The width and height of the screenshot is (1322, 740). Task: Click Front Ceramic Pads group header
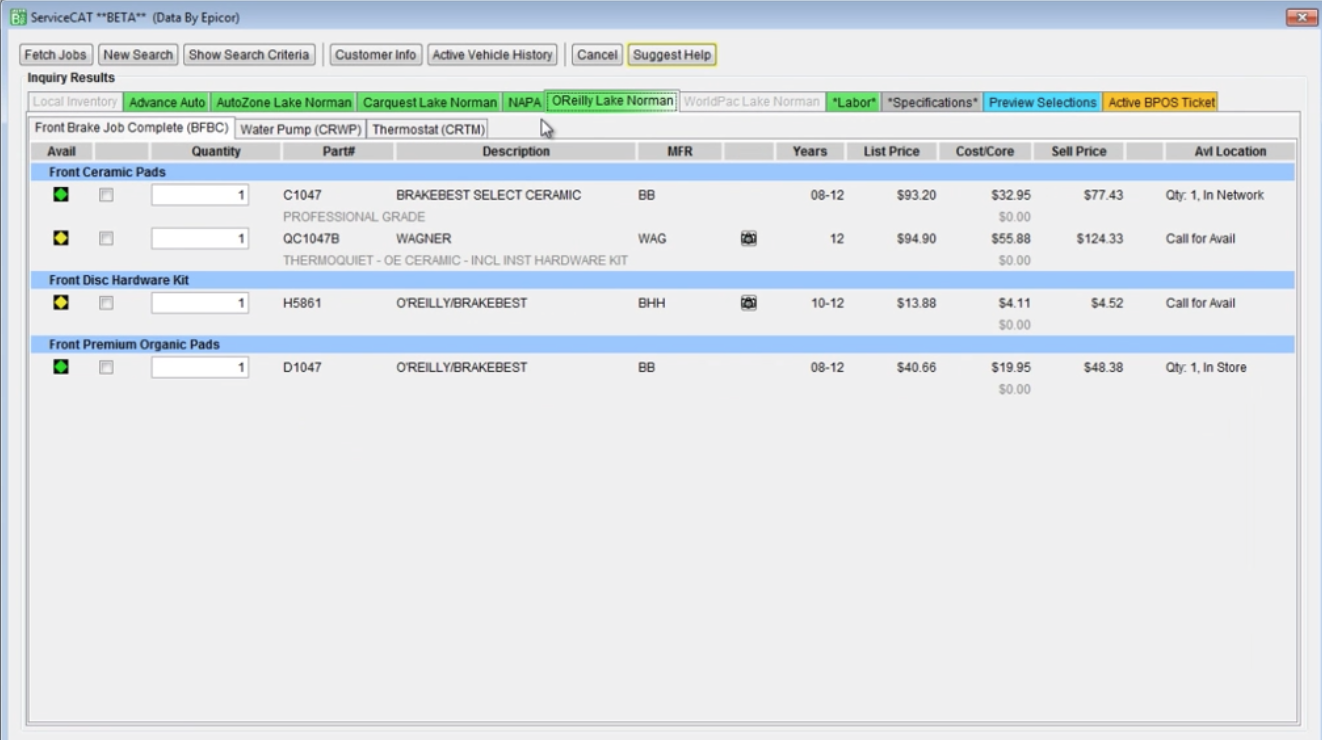click(661, 172)
